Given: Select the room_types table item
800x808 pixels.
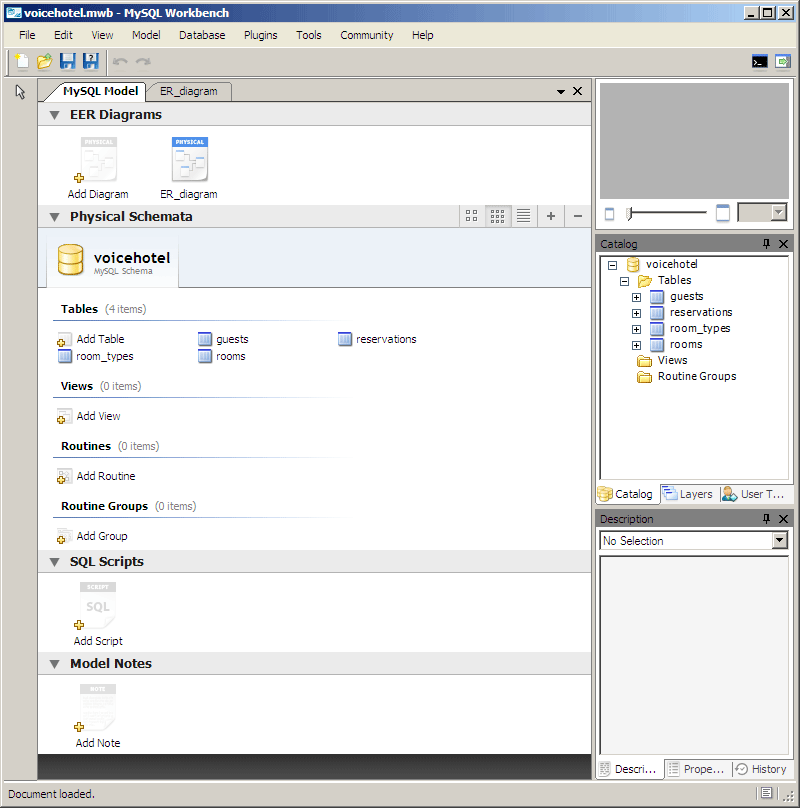Looking at the screenshot, I should pyautogui.click(x=96, y=356).
